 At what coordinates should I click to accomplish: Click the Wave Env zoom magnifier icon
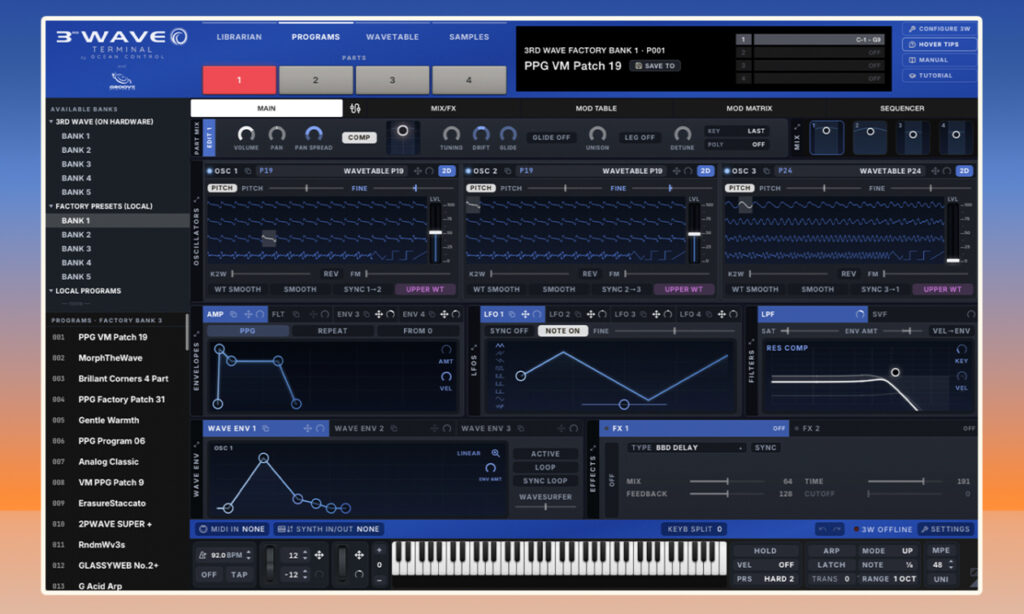tap(496, 453)
